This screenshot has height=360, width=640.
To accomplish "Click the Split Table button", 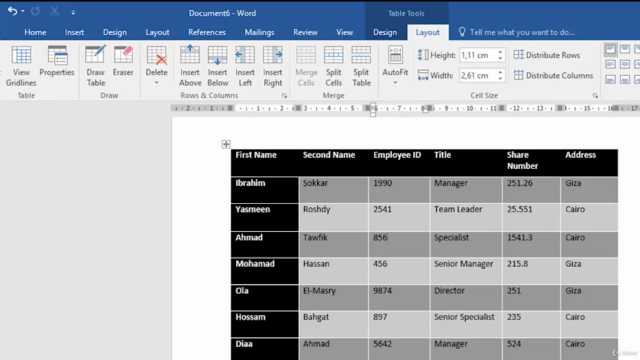I will point(361,66).
